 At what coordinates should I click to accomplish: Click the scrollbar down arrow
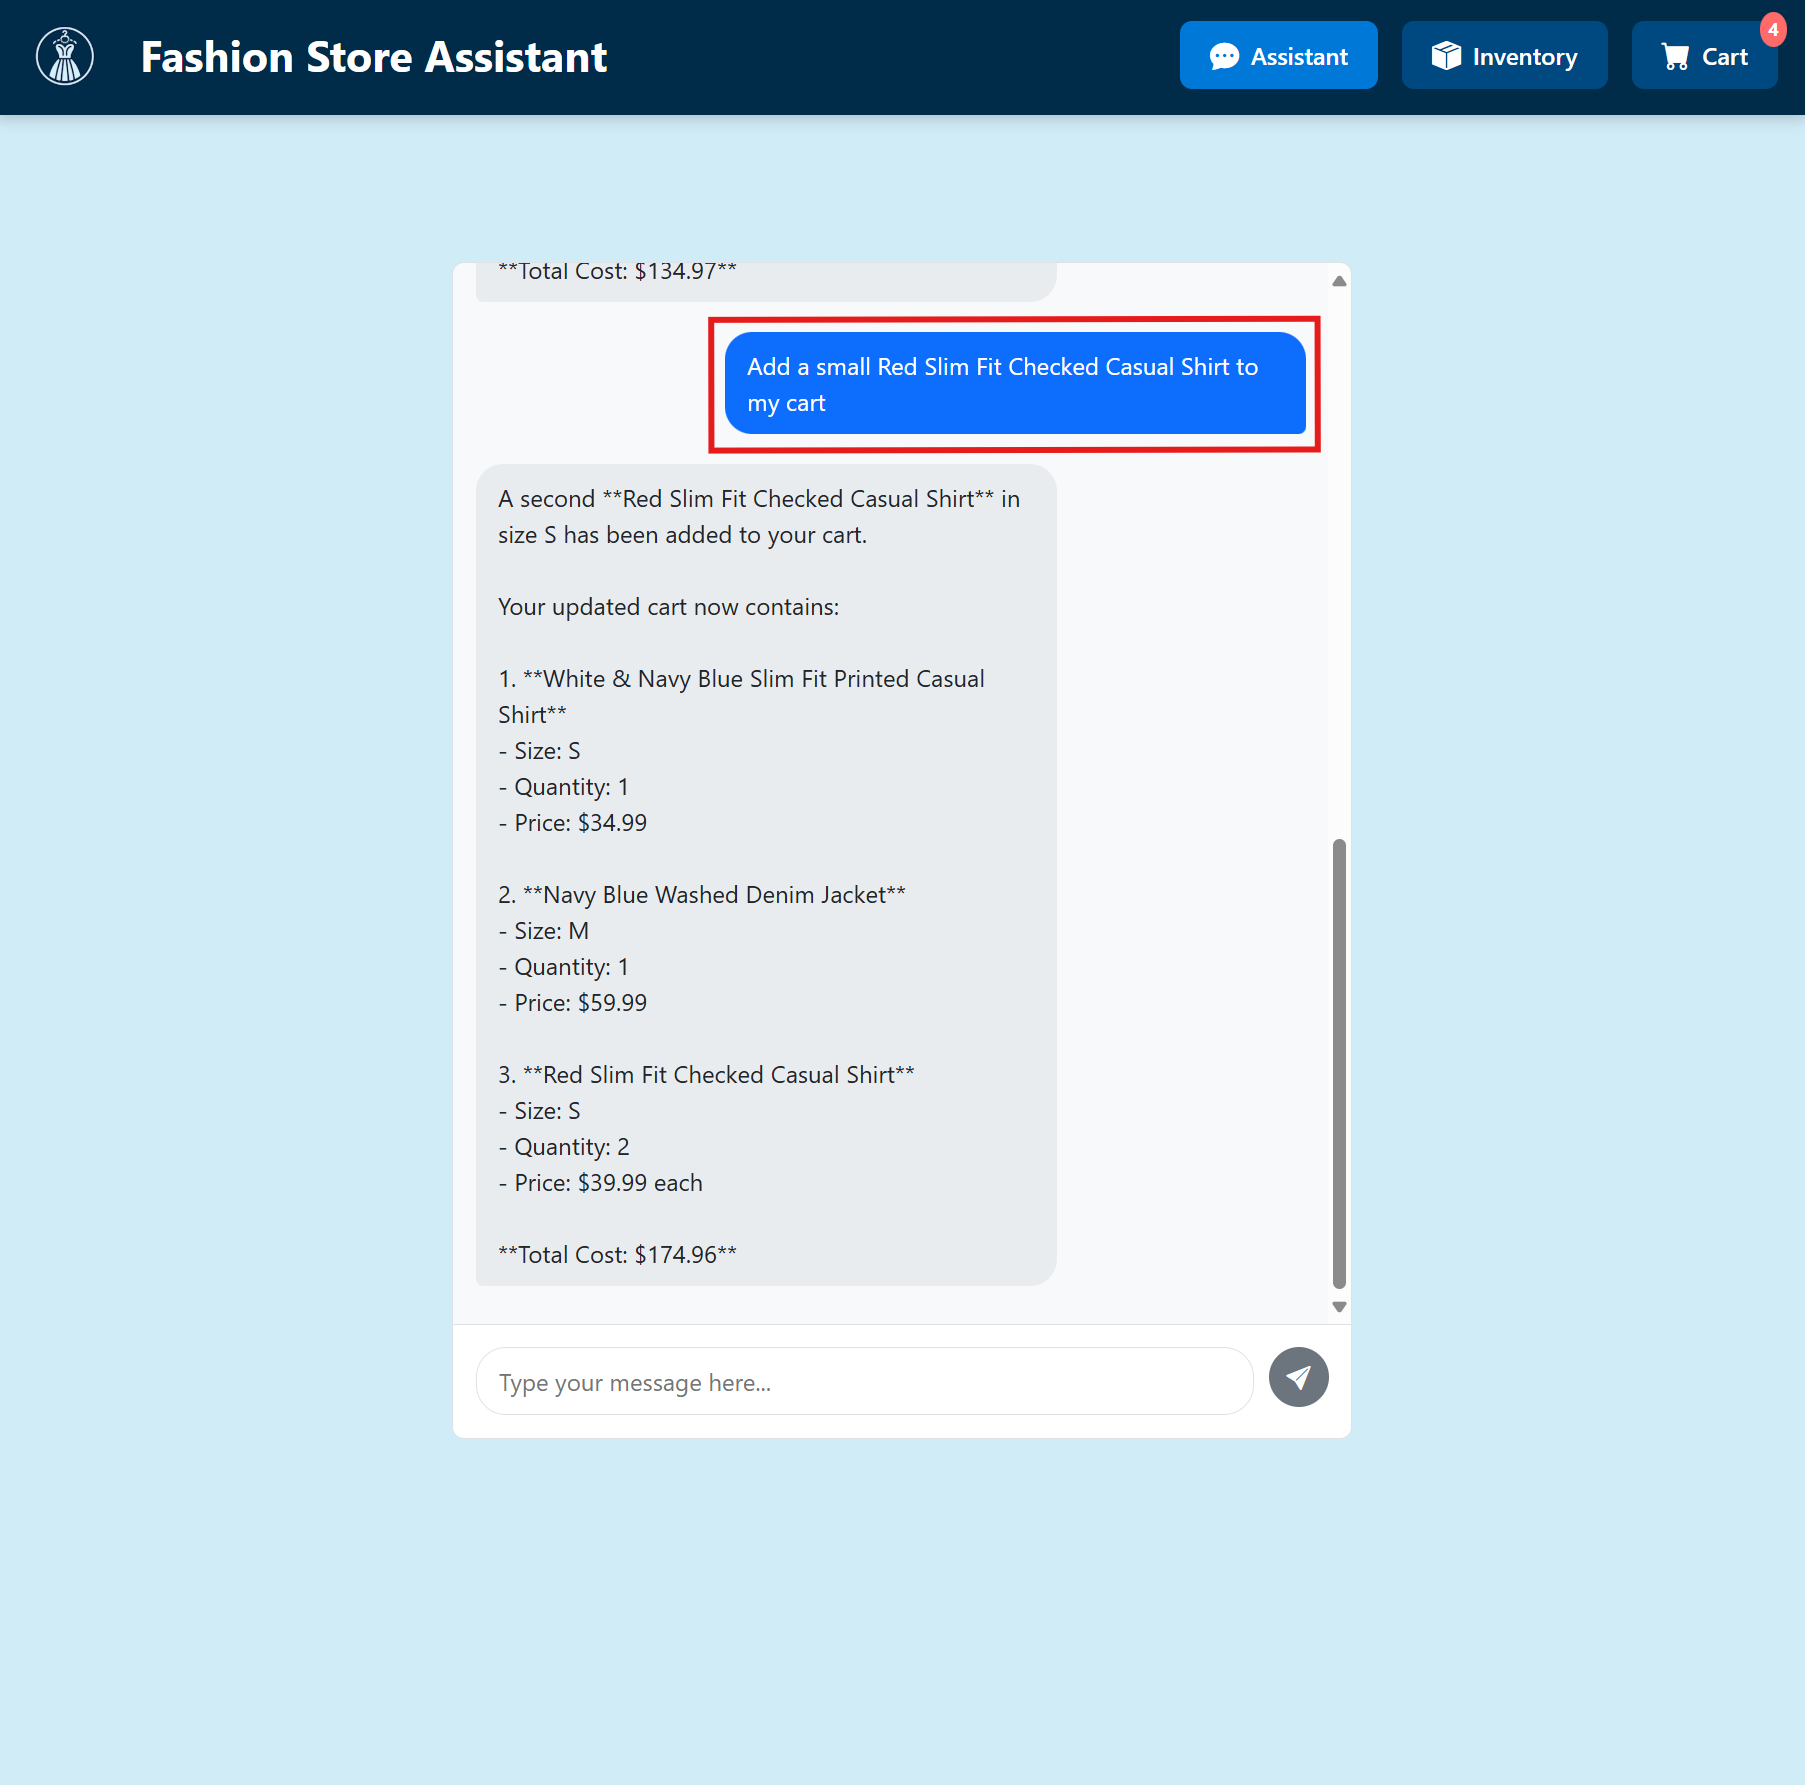[x=1338, y=1305]
